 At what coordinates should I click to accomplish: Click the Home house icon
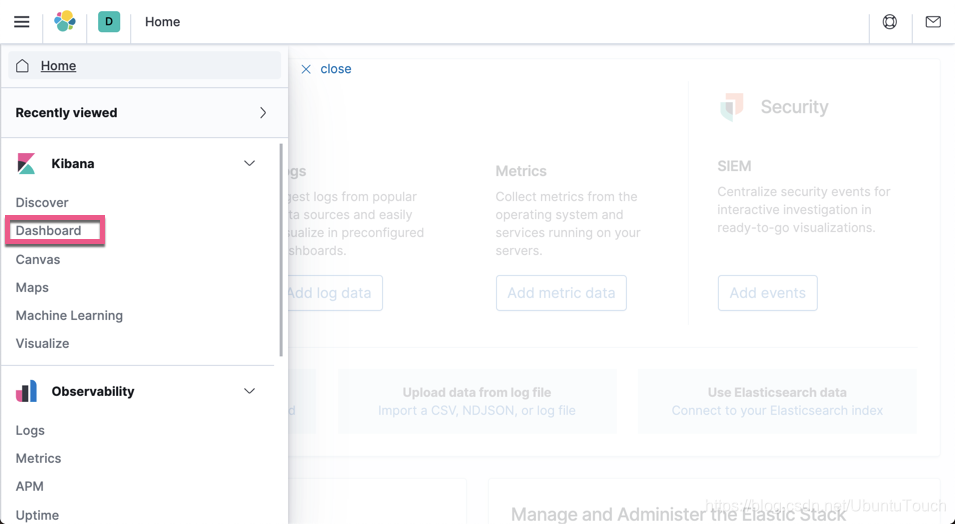[23, 66]
